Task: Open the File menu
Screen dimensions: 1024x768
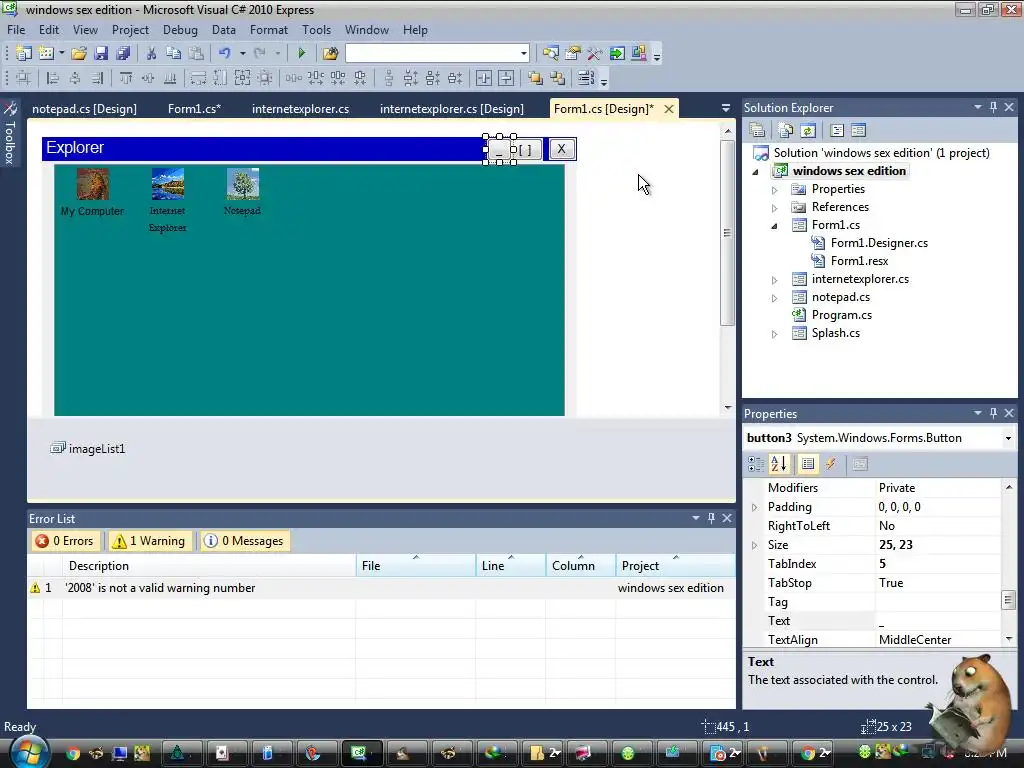Action: (x=16, y=30)
